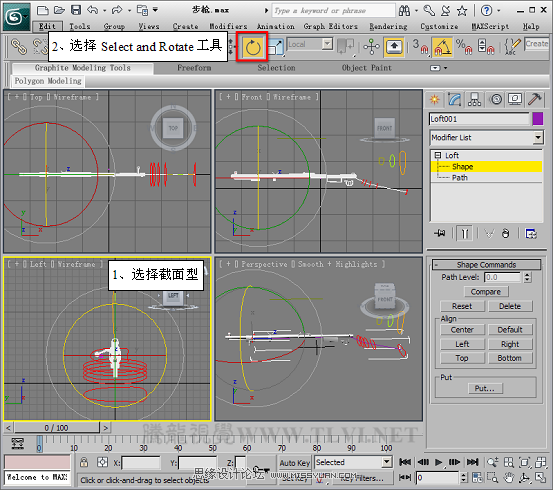Open the 3ds Max application menu logo
The width and height of the screenshot is (553, 490).
17,17
